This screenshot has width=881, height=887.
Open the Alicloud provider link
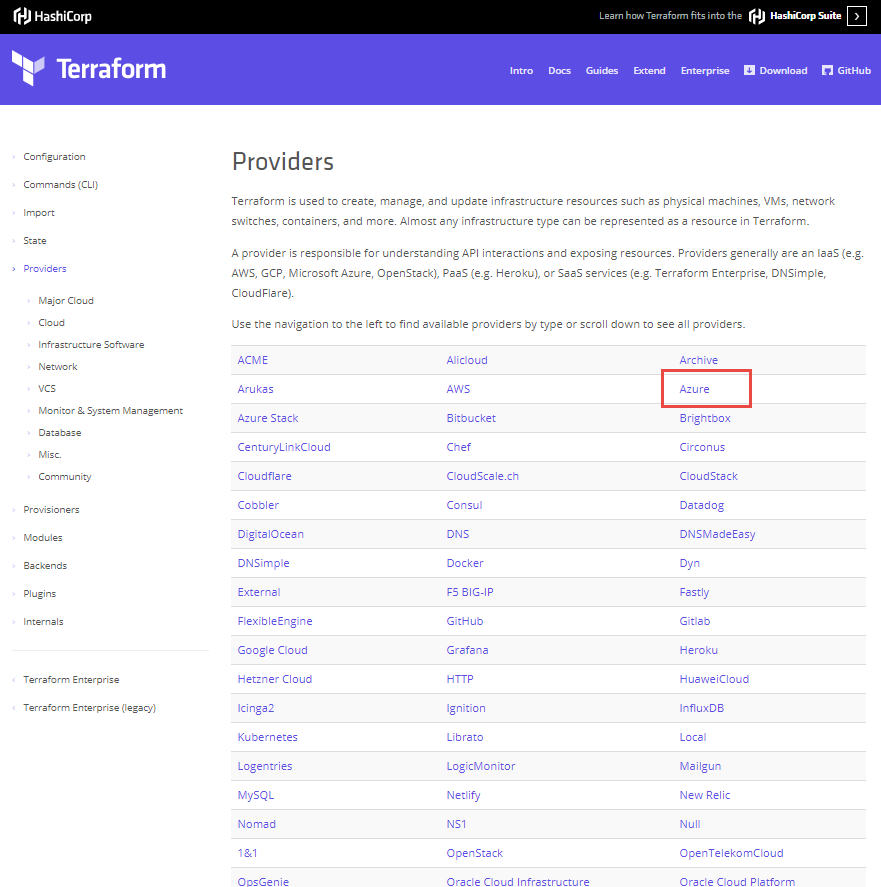tap(467, 360)
